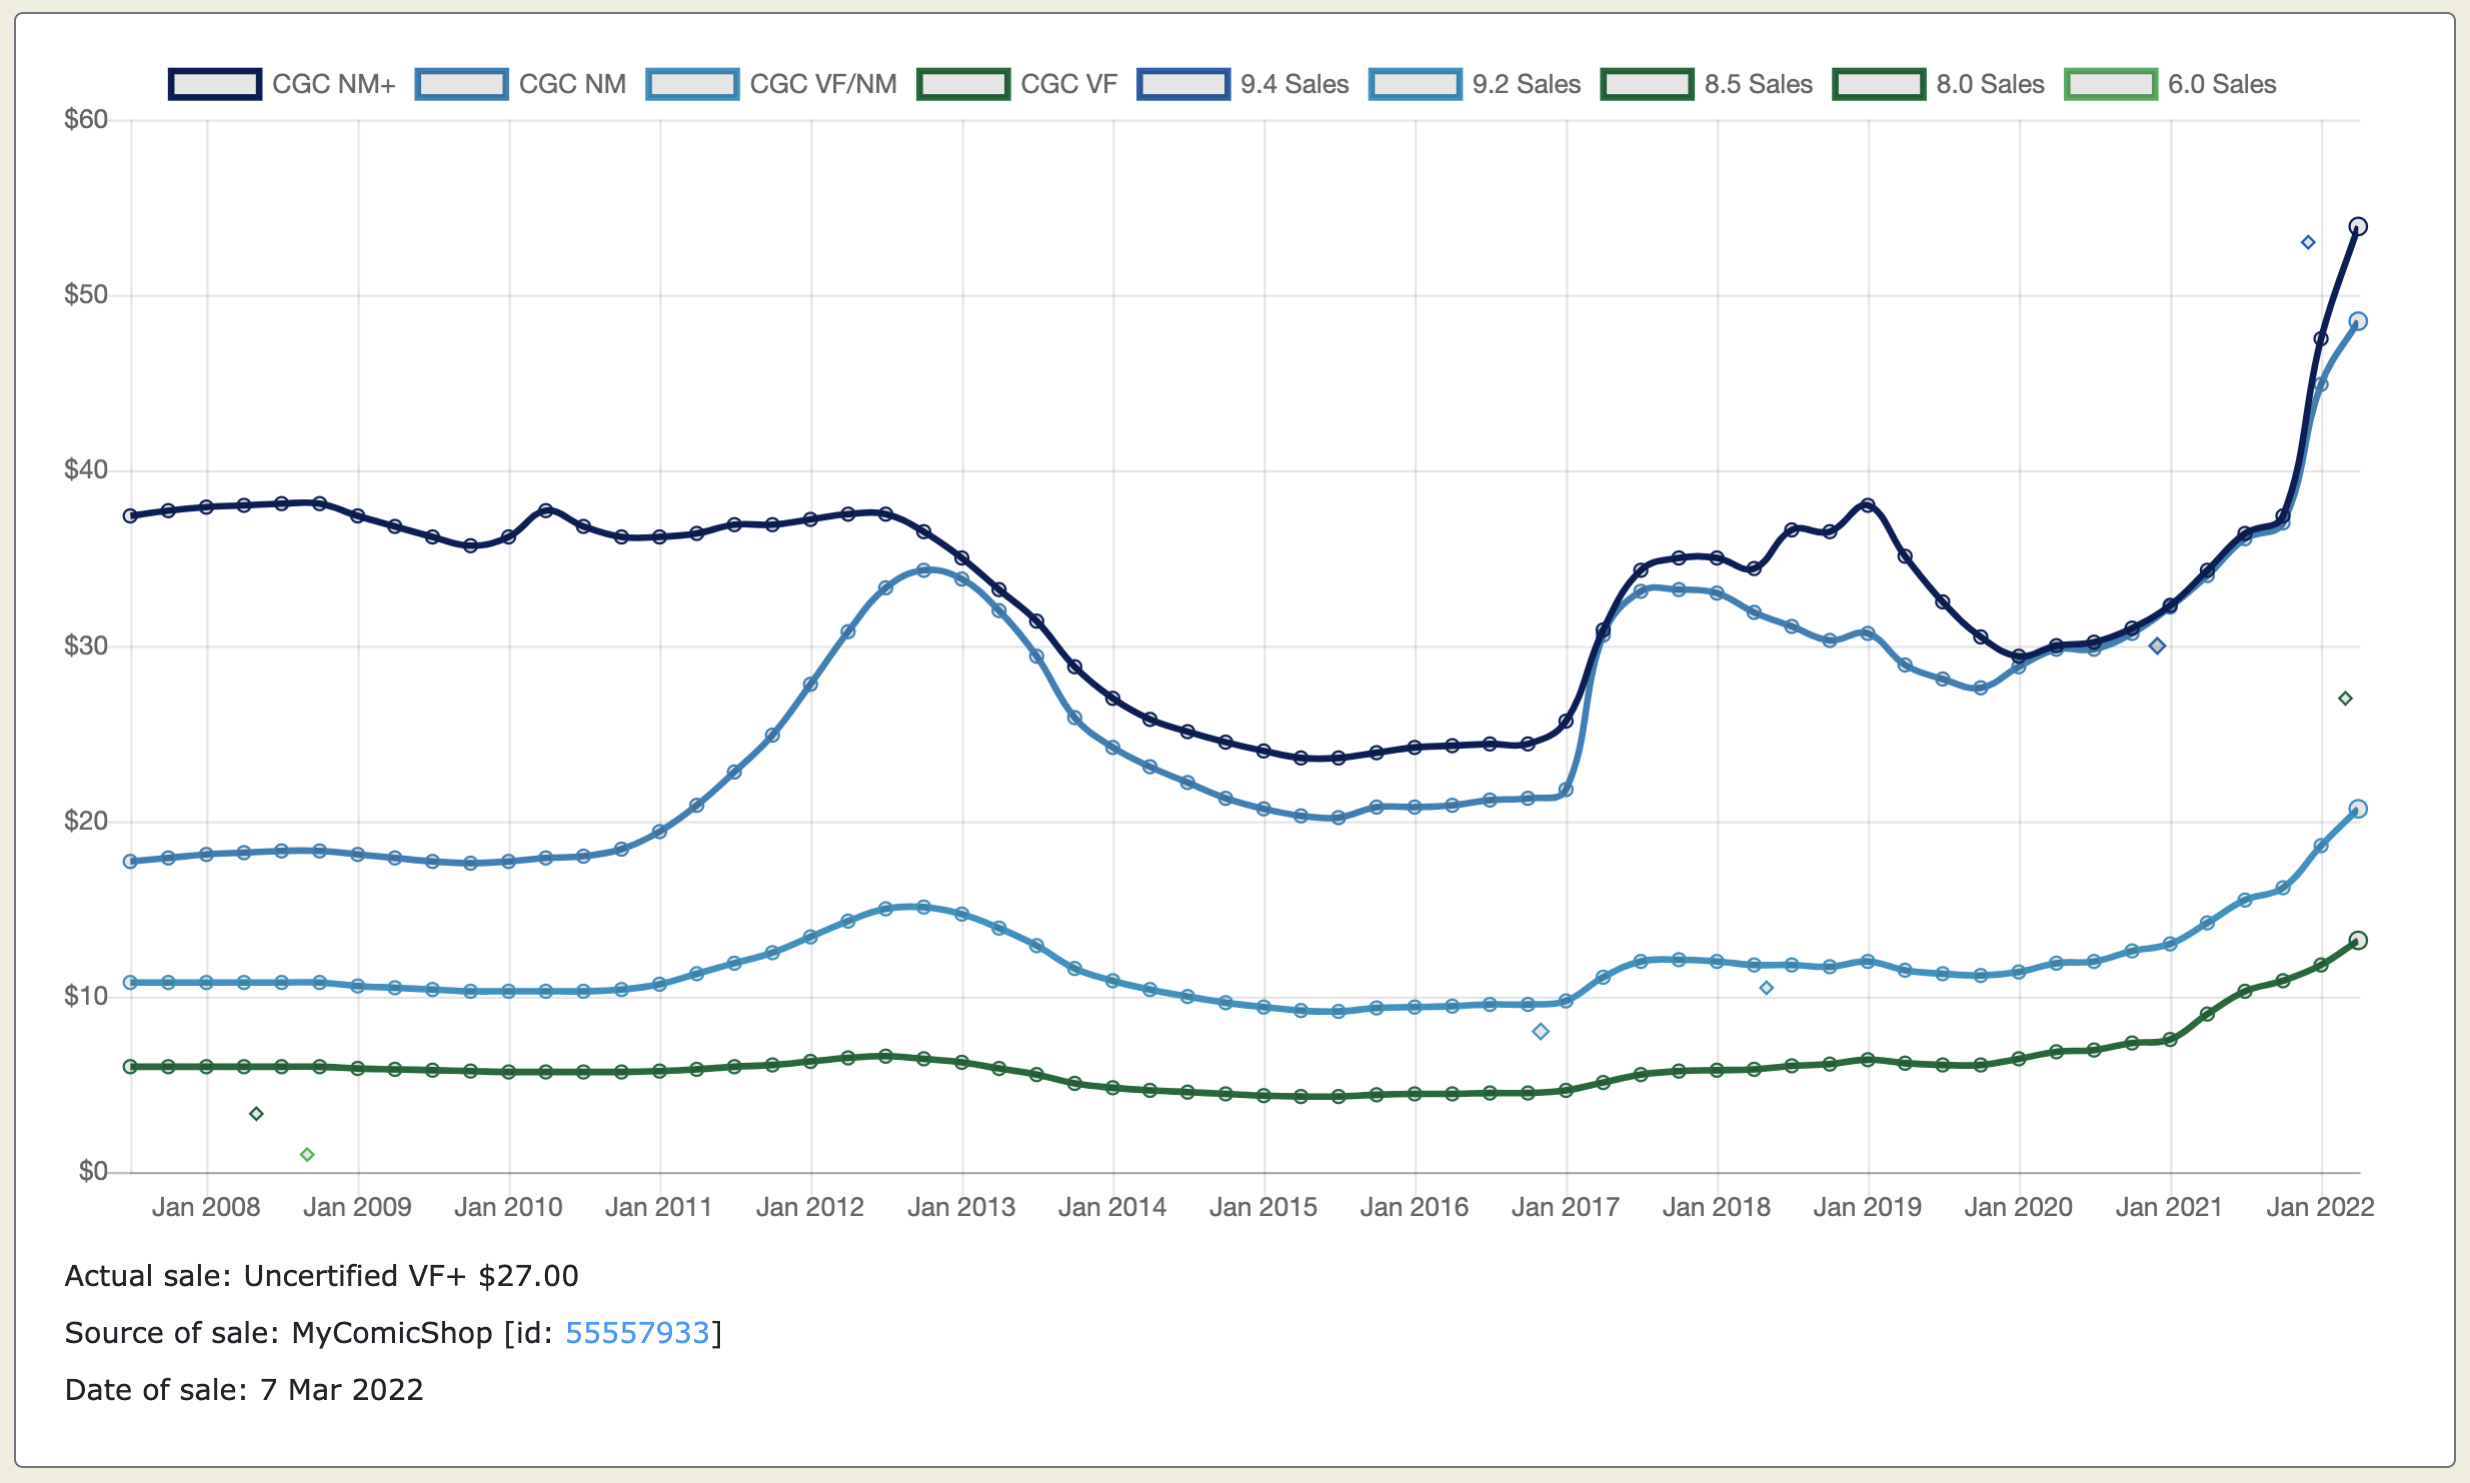Click the $0 y-axis label

click(x=93, y=1171)
